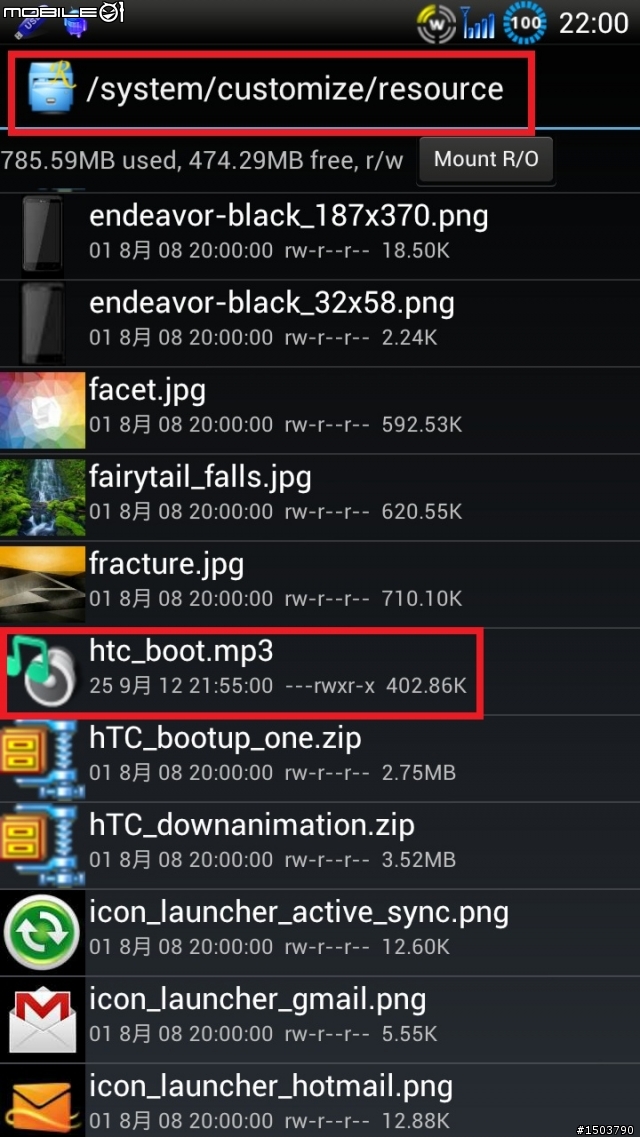Open the fairytail_falls.jpg waterfall thumbnail
The width and height of the screenshot is (640, 1138).
click(x=42, y=497)
